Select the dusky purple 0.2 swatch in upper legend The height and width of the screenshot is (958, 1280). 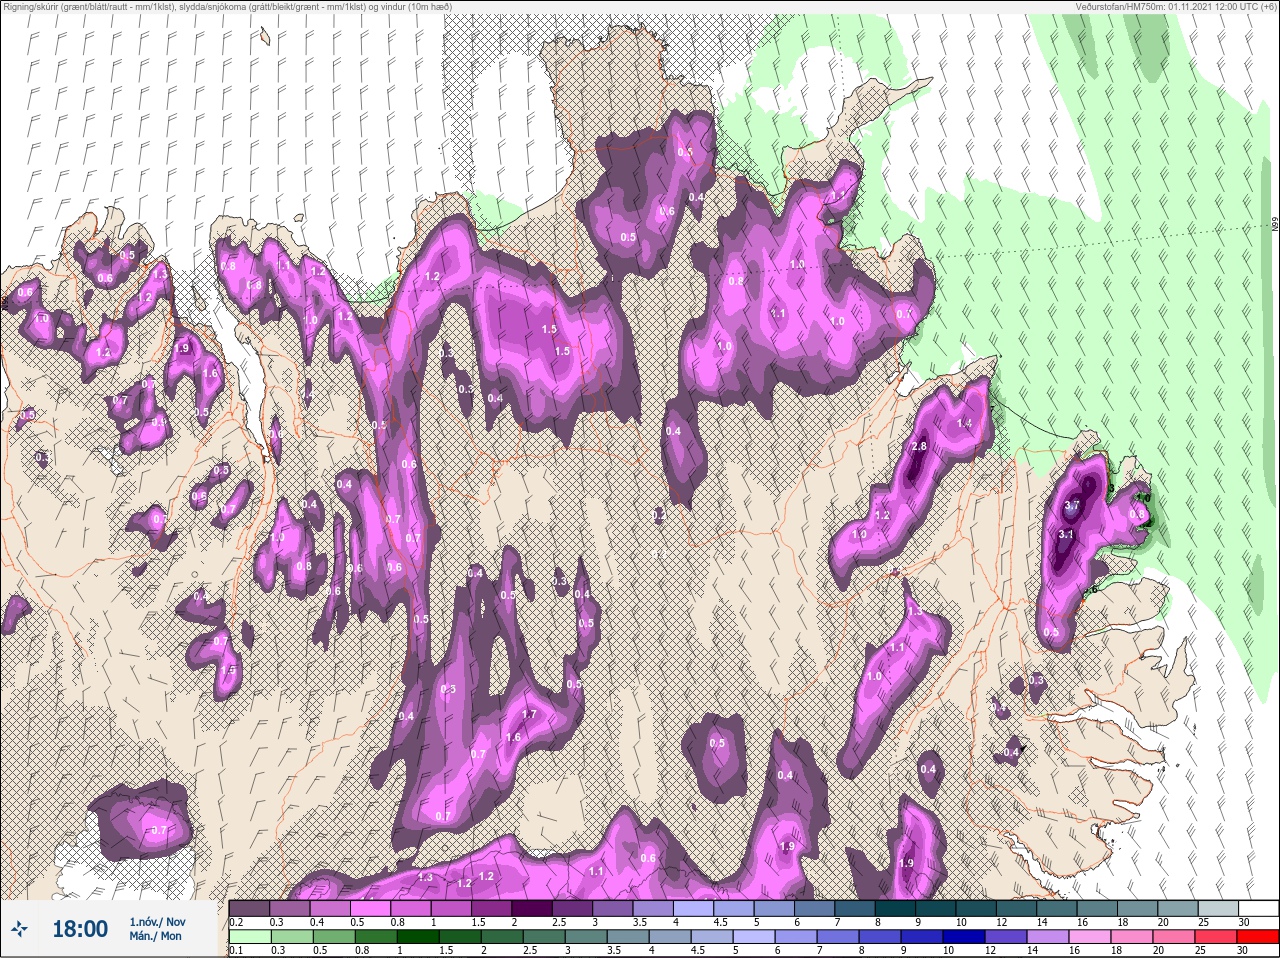coord(249,908)
